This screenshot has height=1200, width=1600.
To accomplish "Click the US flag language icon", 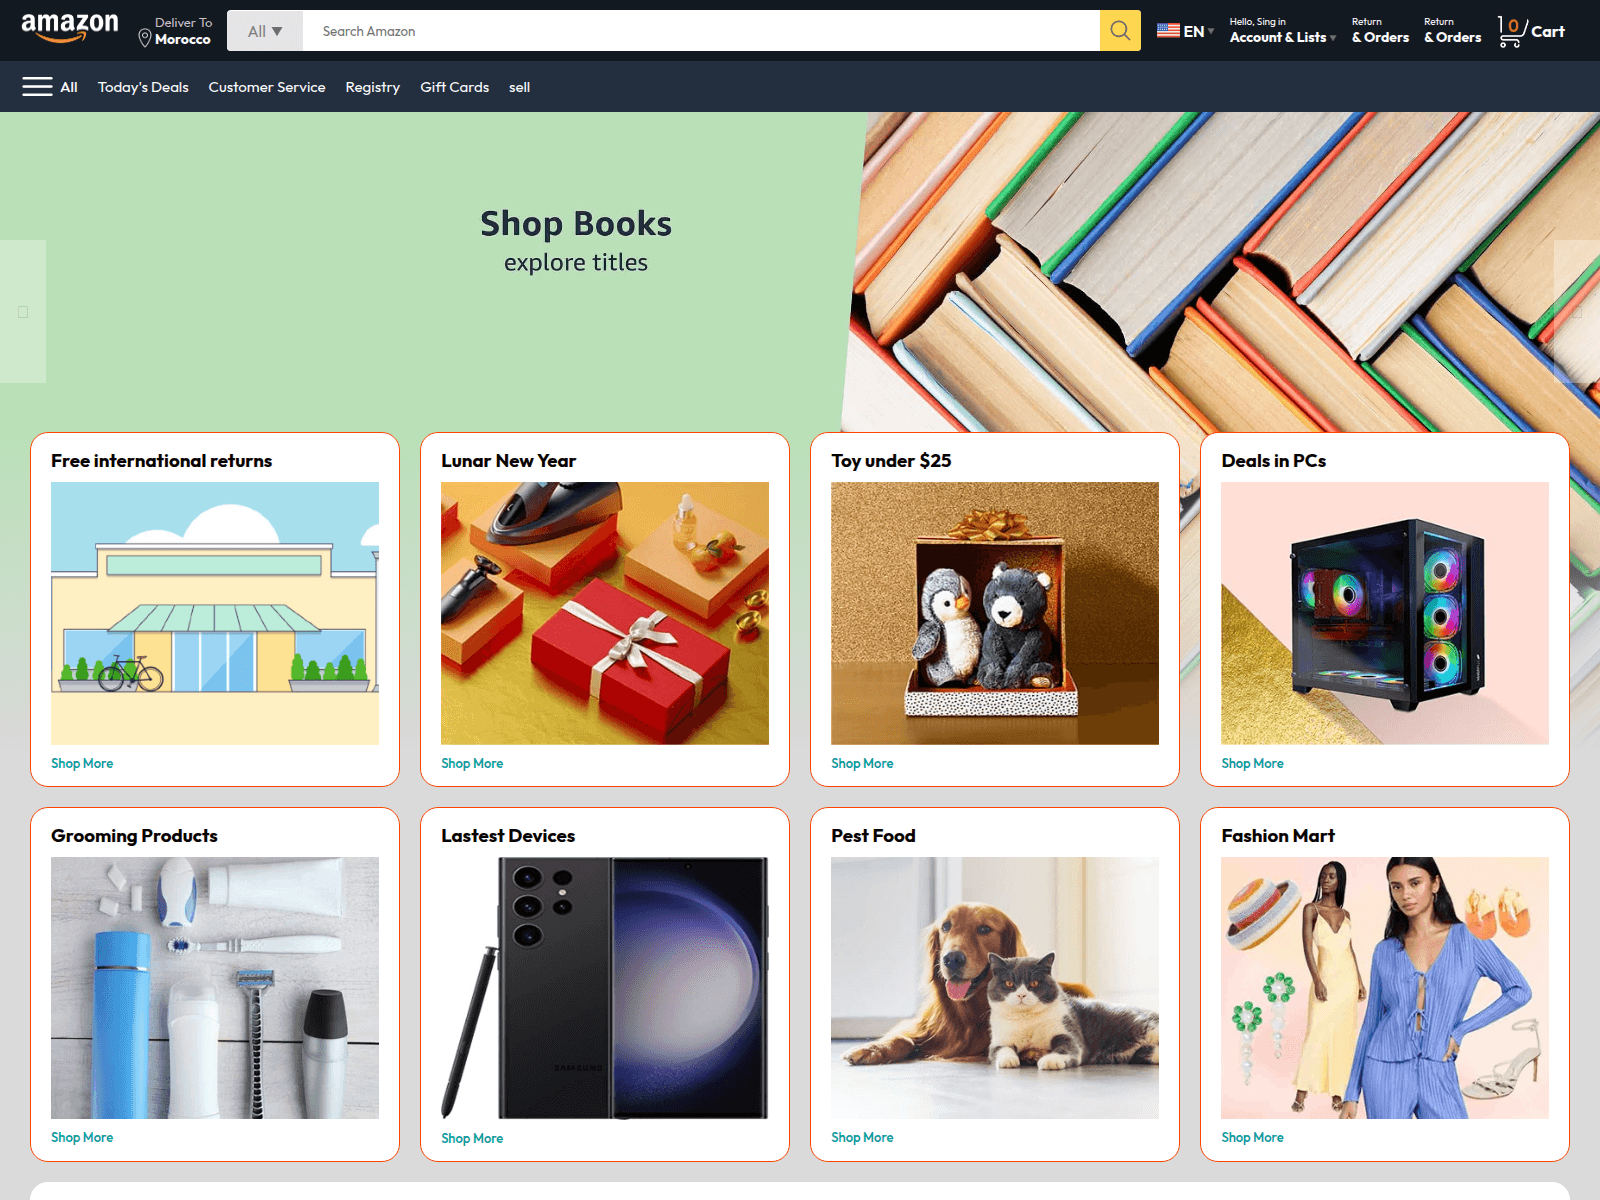I will click(x=1168, y=31).
